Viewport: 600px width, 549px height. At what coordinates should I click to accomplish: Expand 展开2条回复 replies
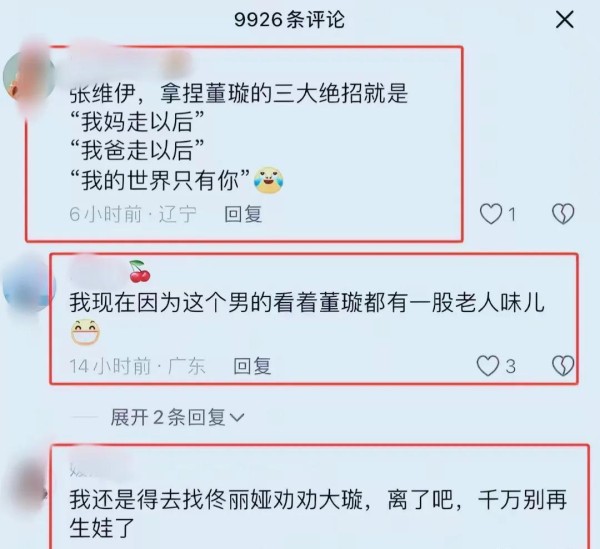177,417
